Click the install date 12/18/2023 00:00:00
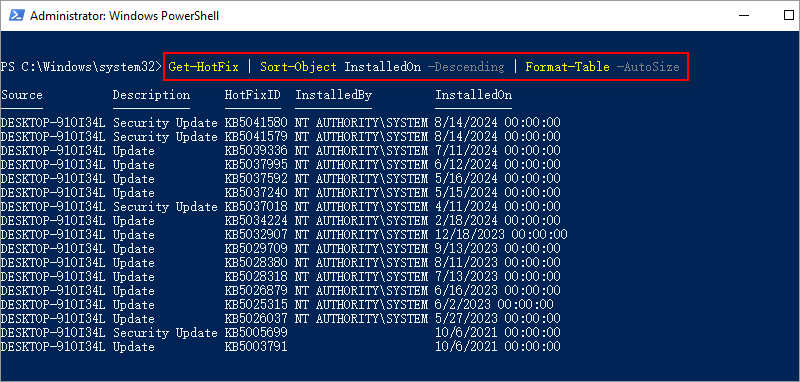The width and height of the screenshot is (800, 382). point(501,235)
